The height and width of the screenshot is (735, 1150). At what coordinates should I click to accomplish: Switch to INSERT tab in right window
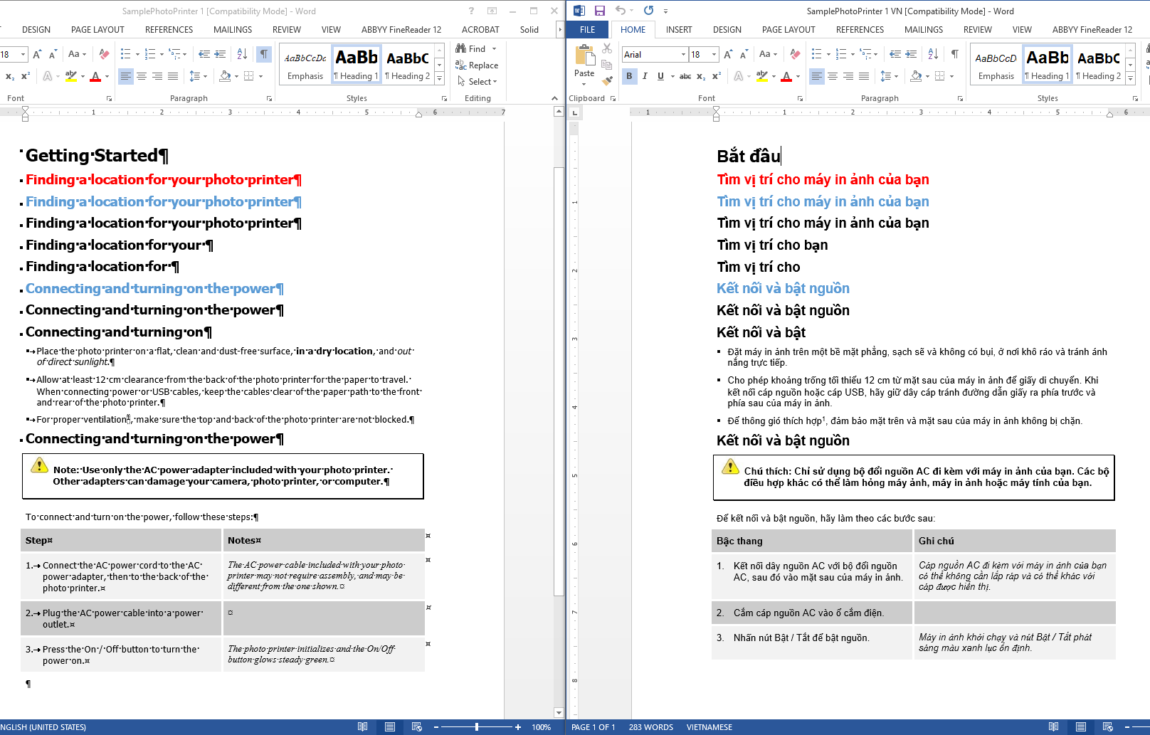(678, 29)
